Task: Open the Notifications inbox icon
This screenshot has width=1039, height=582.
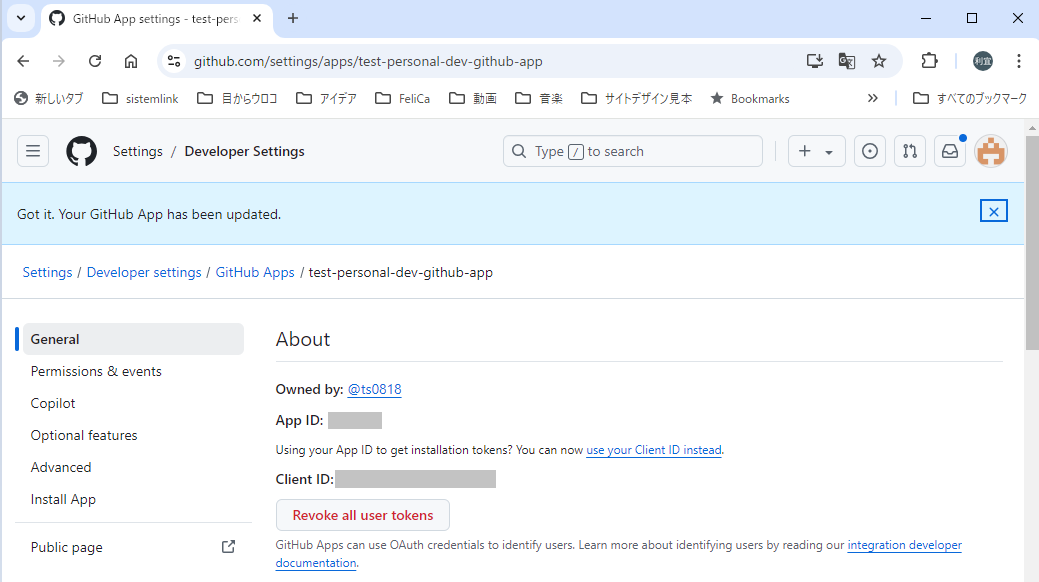Action: tap(950, 151)
